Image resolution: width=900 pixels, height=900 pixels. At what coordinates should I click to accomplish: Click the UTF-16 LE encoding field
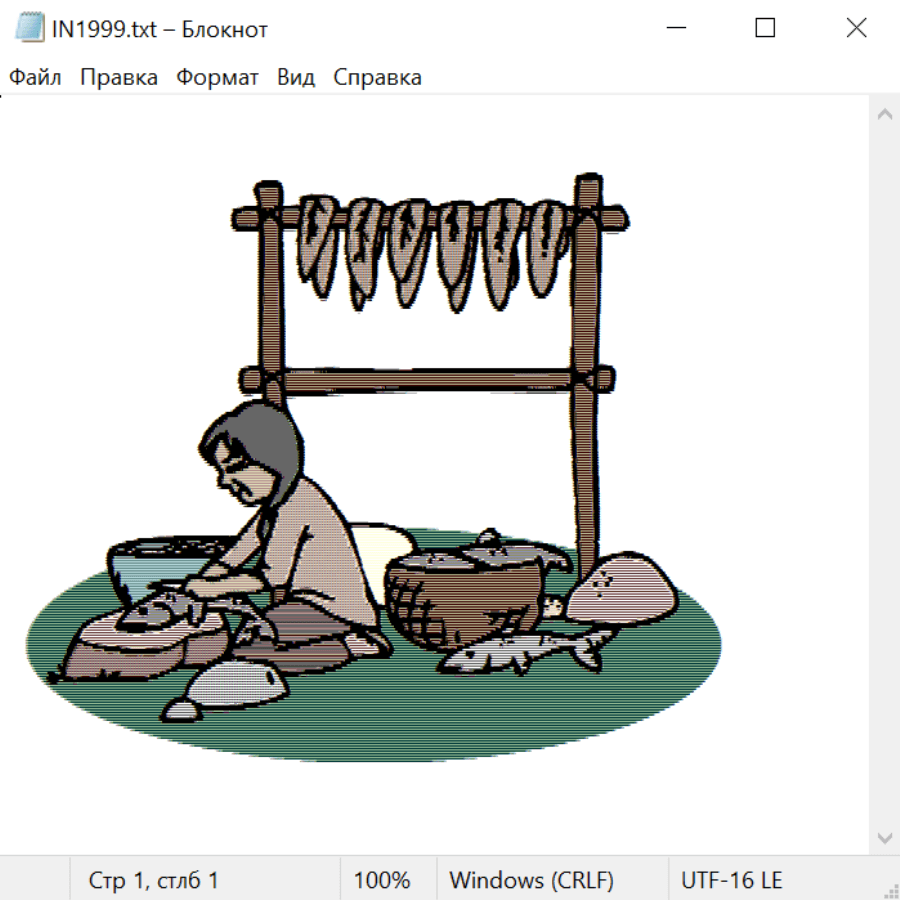(x=732, y=881)
